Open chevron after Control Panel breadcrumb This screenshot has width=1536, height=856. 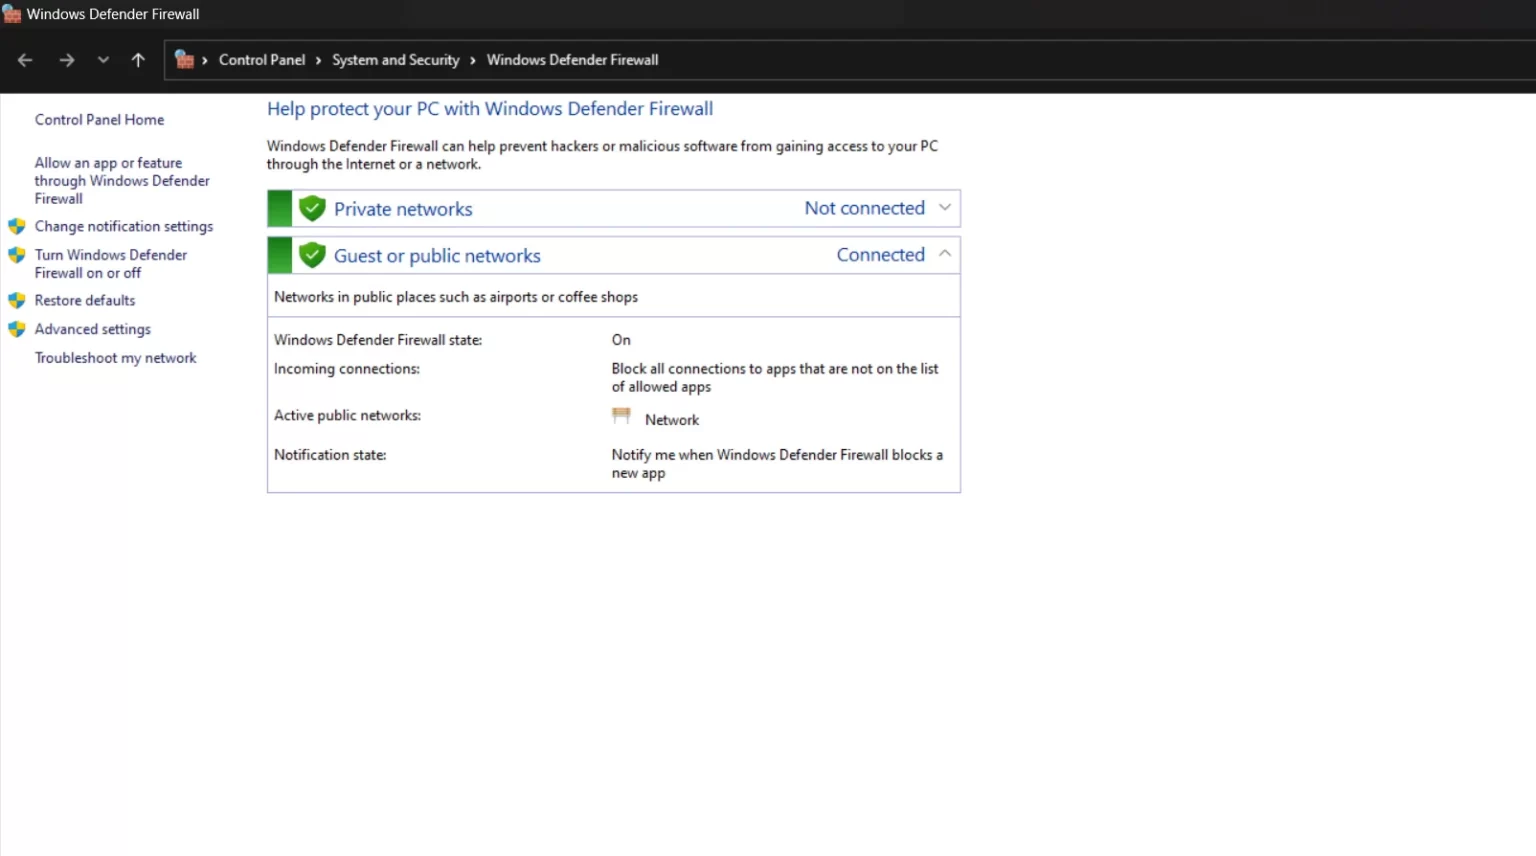coord(319,61)
